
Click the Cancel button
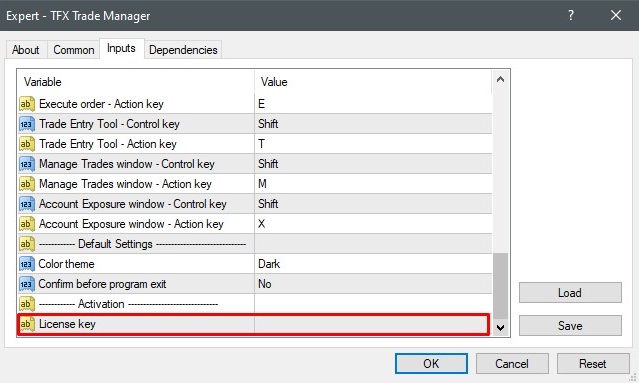[512, 363]
